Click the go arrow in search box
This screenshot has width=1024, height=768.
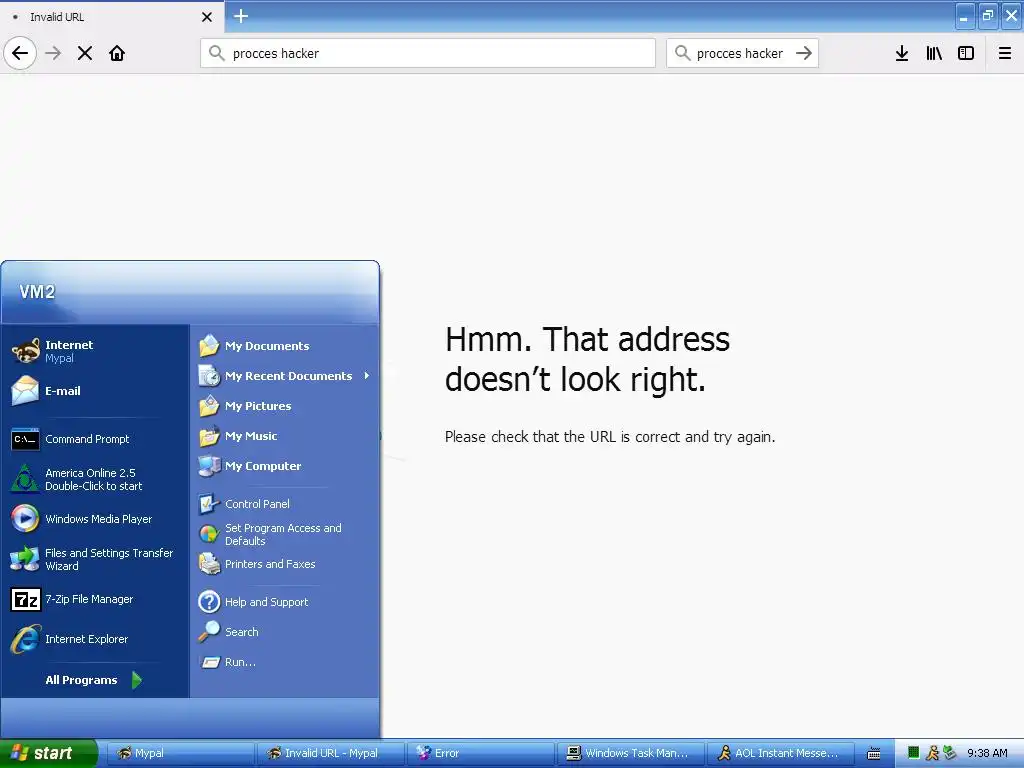coord(804,53)
